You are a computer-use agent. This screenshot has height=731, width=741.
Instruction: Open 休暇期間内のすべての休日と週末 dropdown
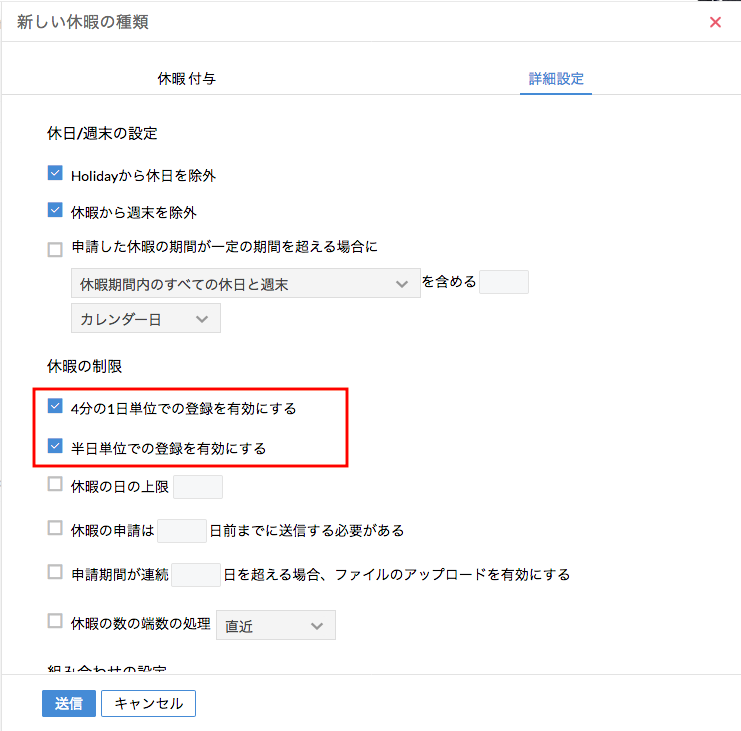[x=245, y=285]
